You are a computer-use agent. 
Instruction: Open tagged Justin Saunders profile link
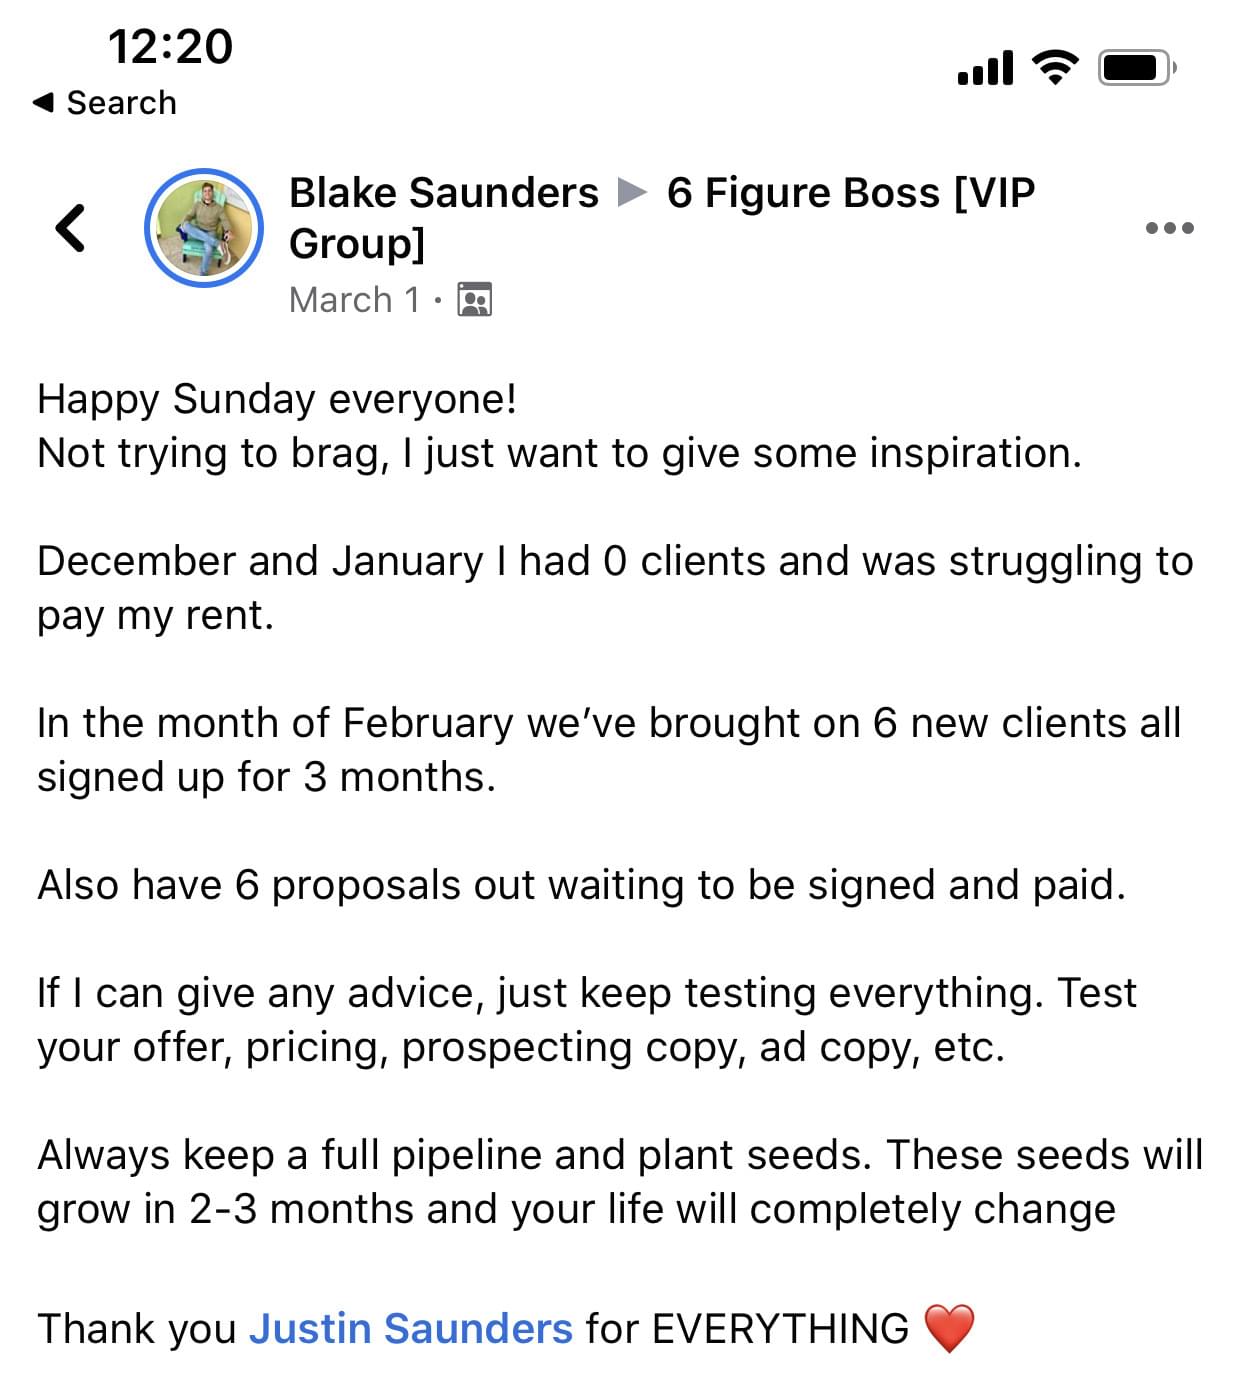(411, 1329)
